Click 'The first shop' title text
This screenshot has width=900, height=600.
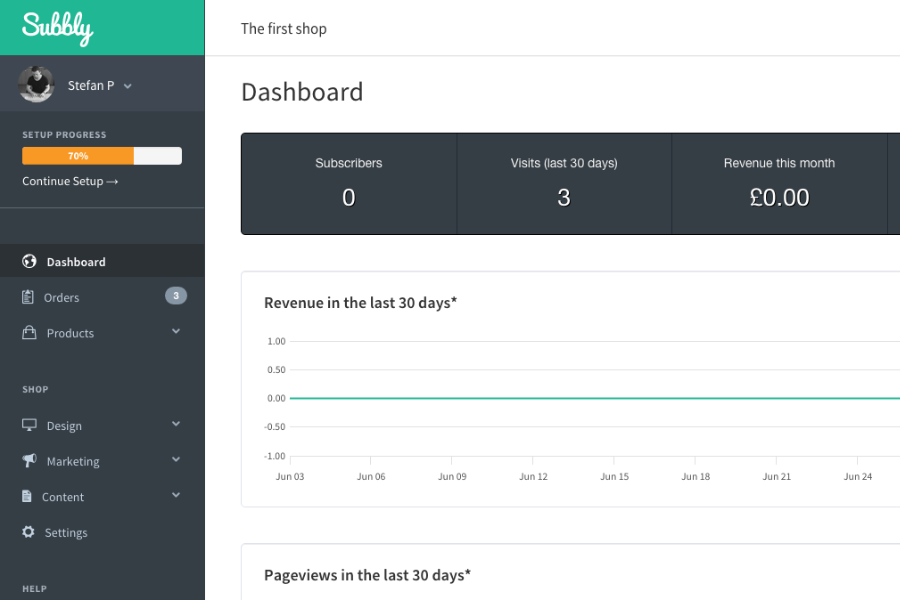click(x=284, y=29)
